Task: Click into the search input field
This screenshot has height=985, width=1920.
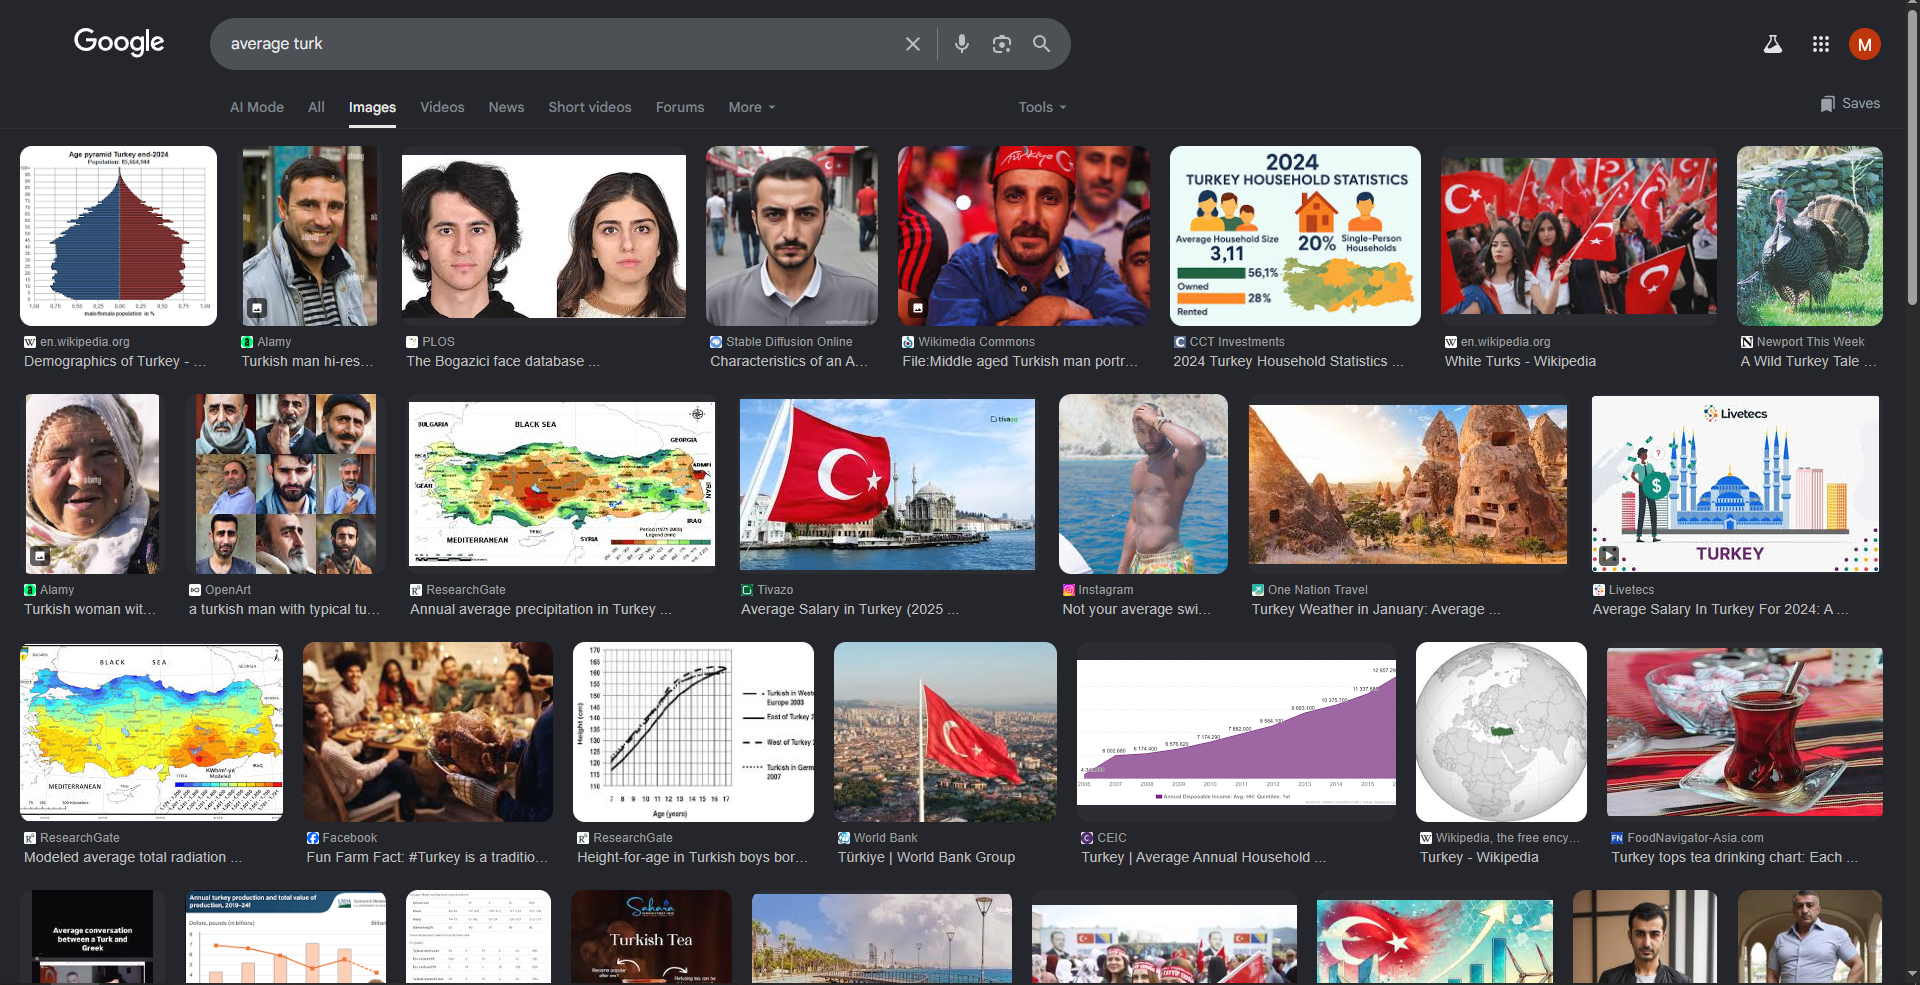Action: (x=550, y=44)
